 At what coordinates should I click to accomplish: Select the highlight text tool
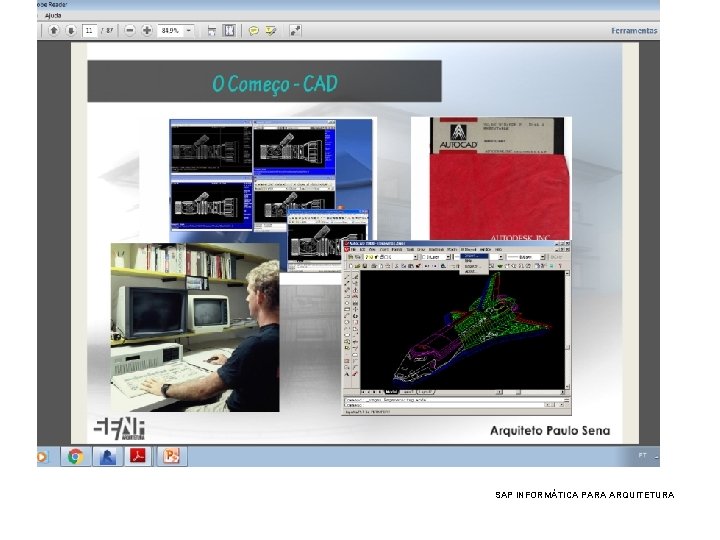click(271, 31)
